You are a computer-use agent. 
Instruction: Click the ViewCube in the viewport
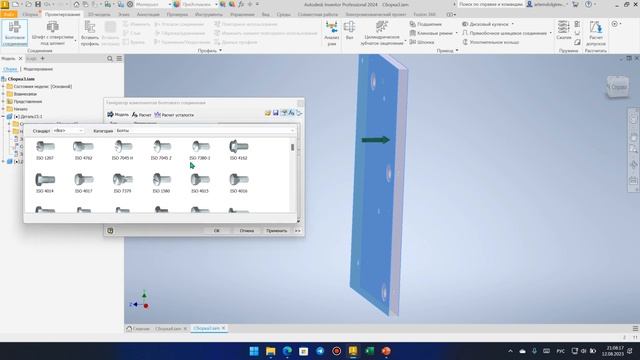617,87
